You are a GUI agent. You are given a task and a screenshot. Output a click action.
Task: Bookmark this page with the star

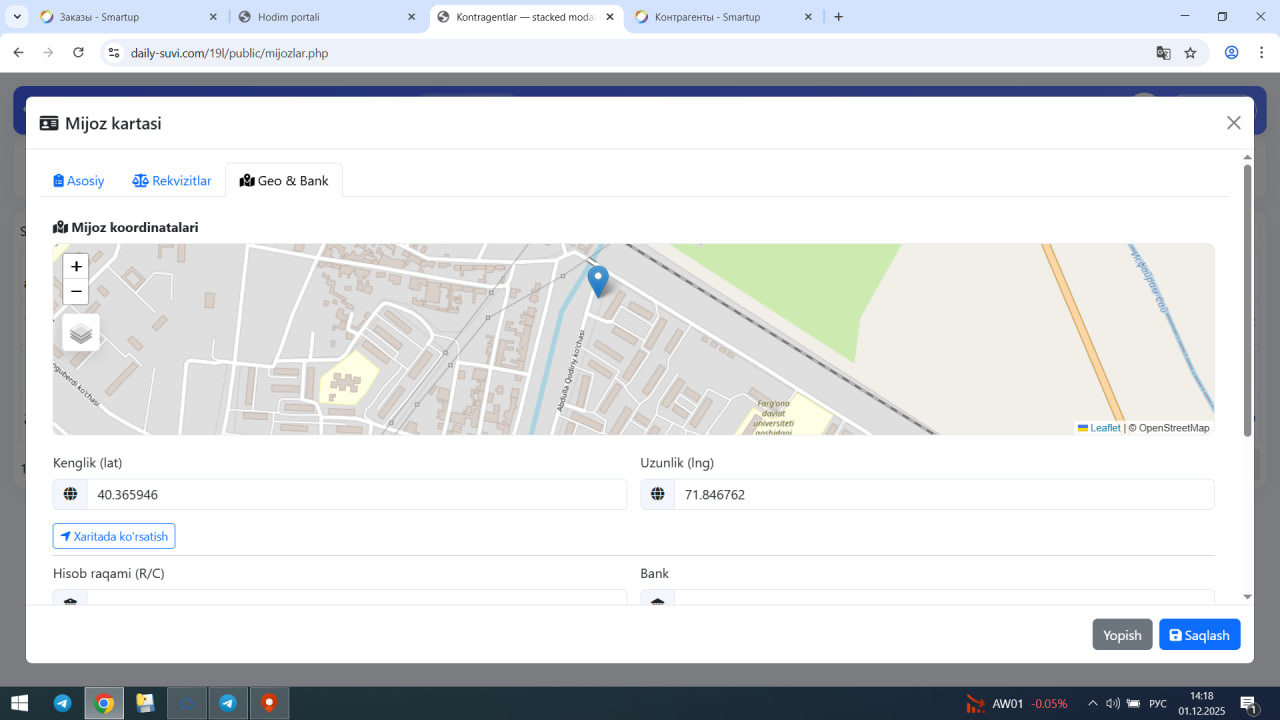1190,53
